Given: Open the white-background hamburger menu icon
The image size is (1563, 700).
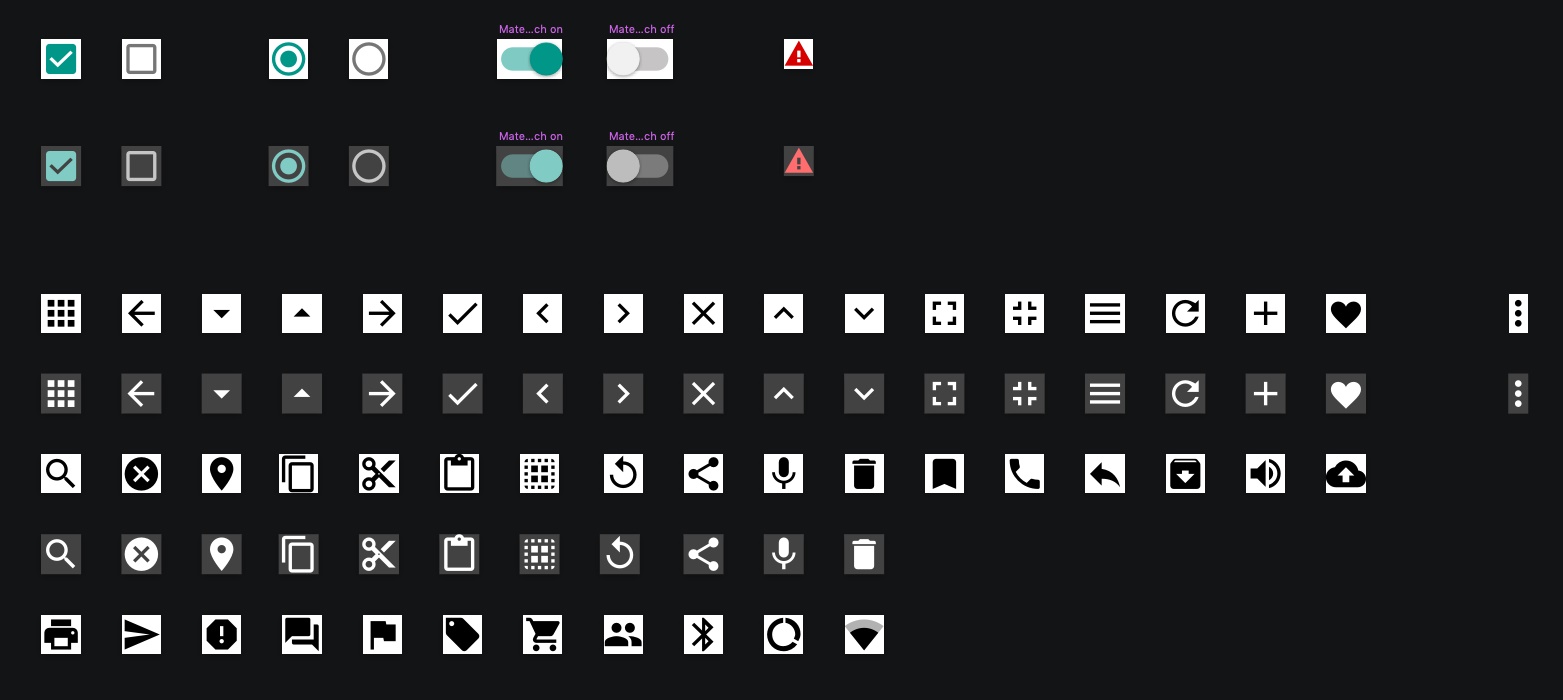Looking at the screenshot, I should pos(1105,313).
